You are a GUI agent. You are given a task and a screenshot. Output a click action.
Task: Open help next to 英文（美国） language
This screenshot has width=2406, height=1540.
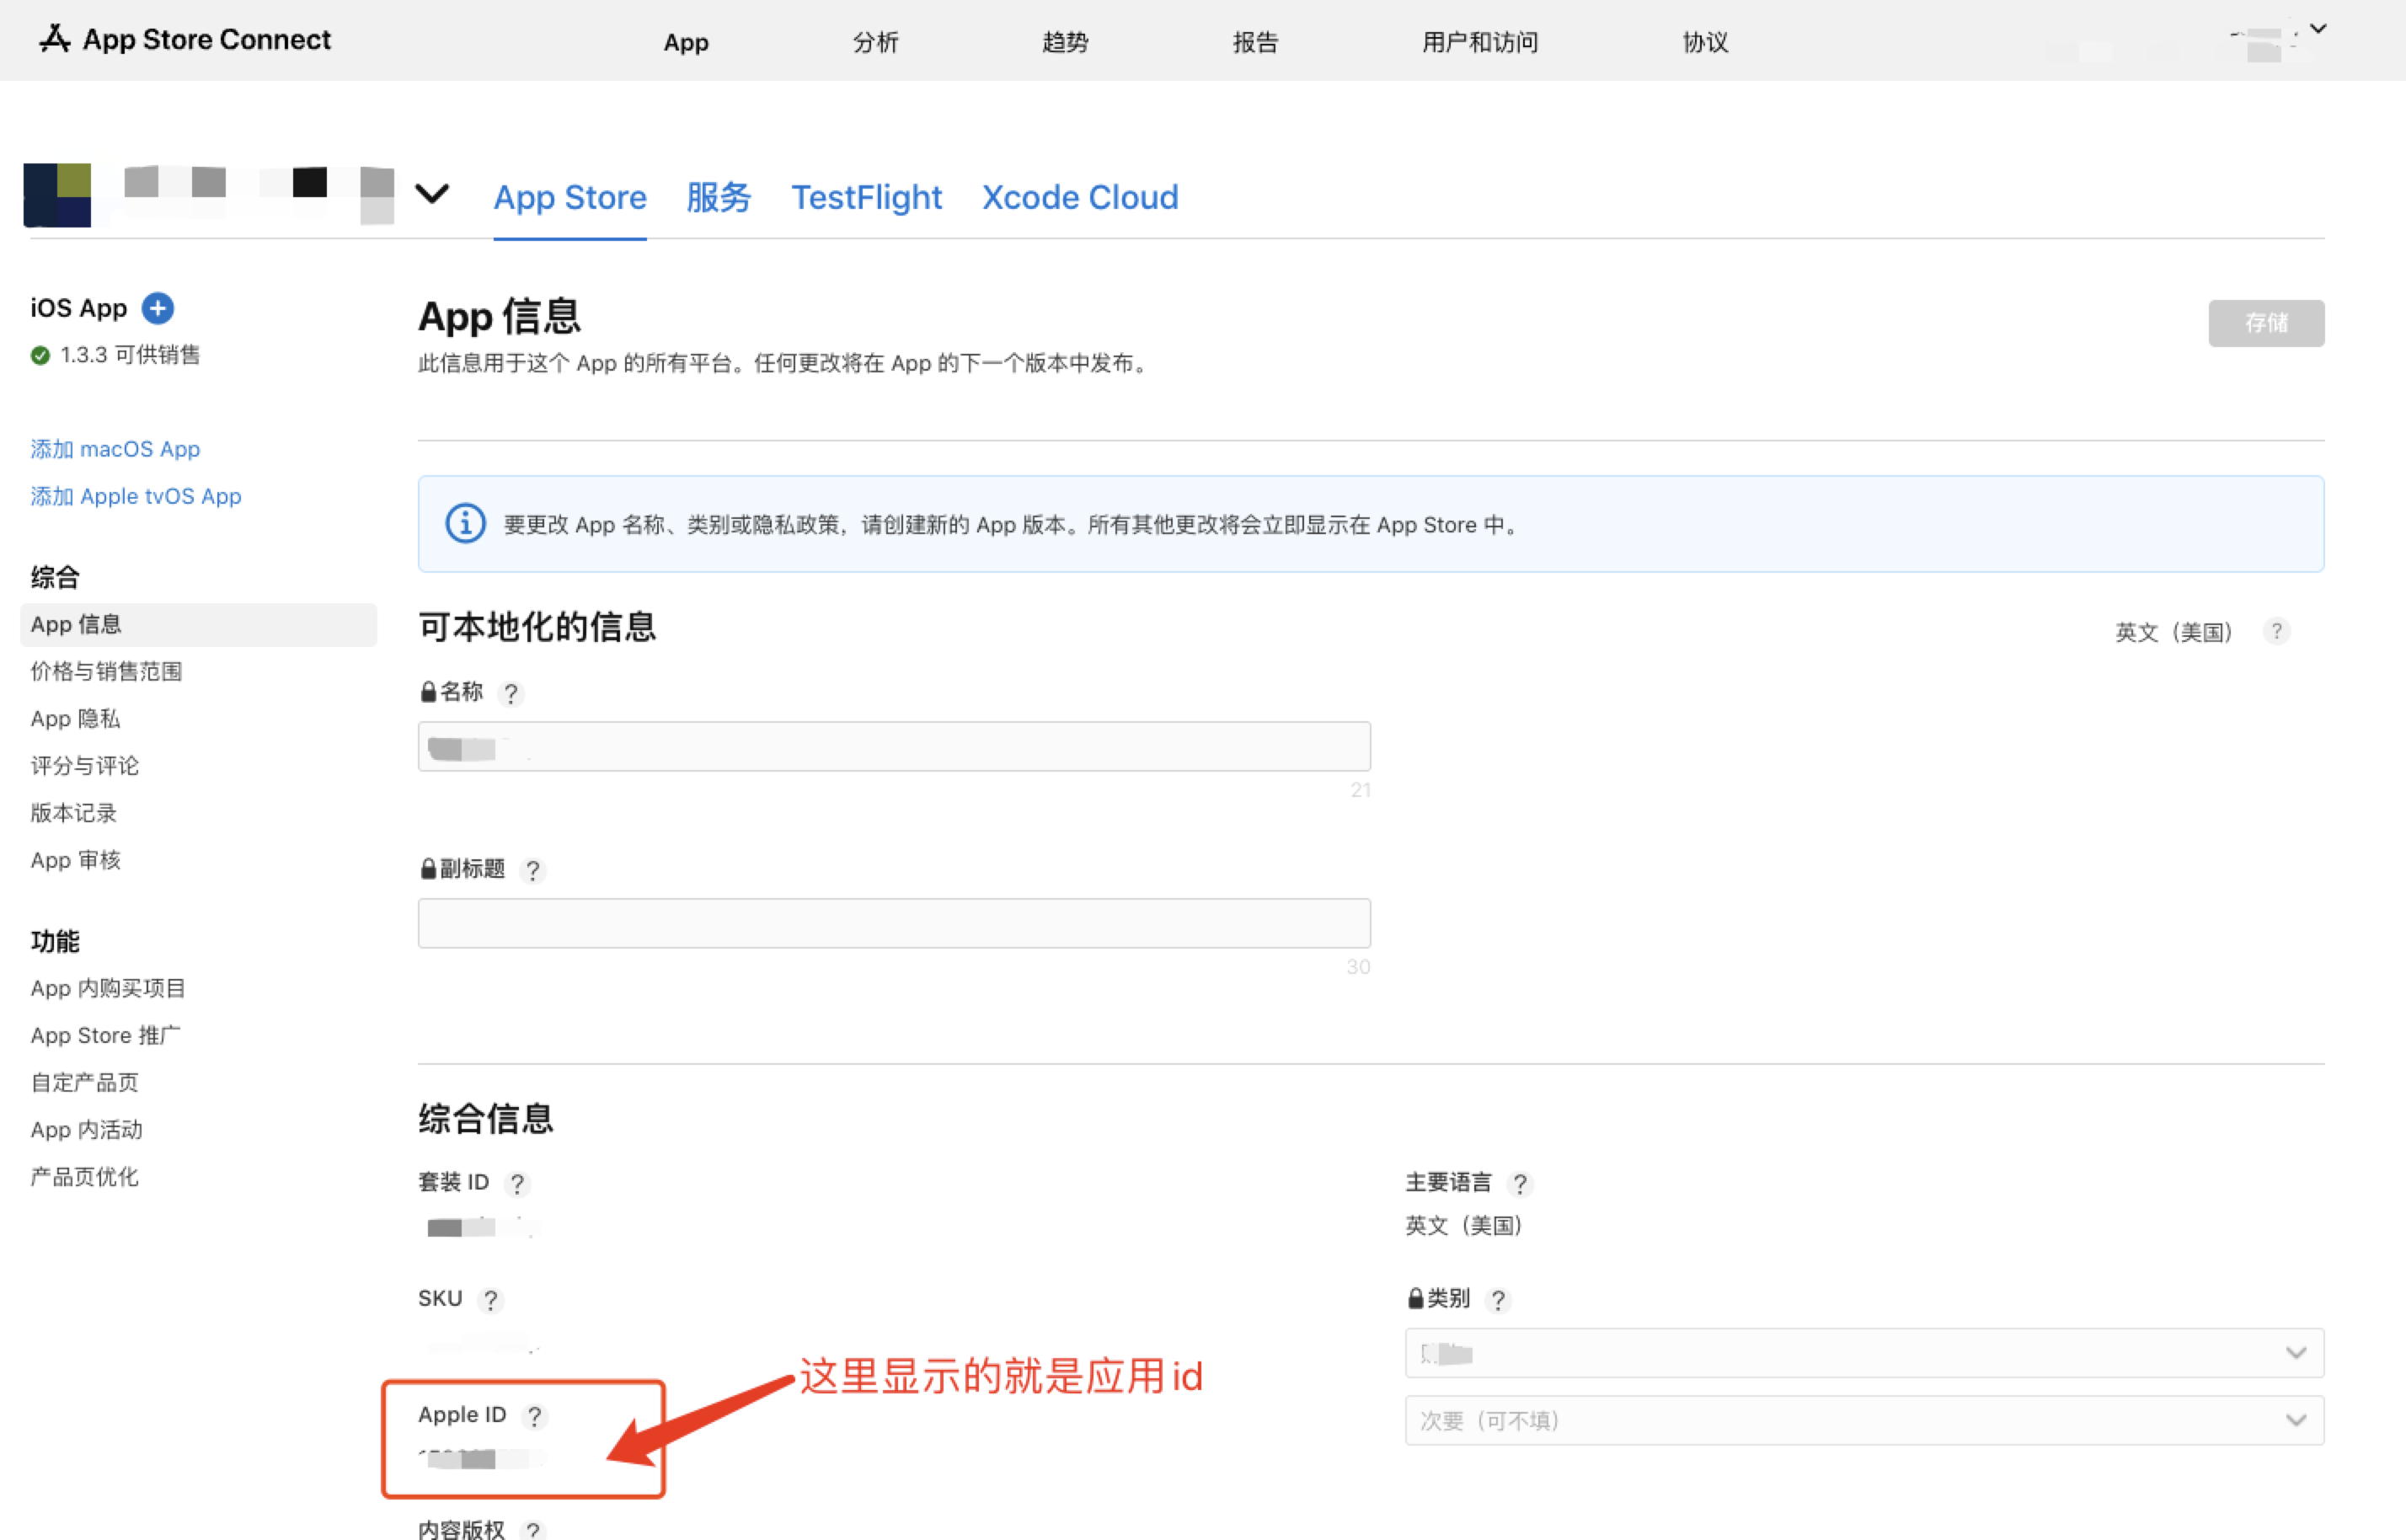[2276, 631]
